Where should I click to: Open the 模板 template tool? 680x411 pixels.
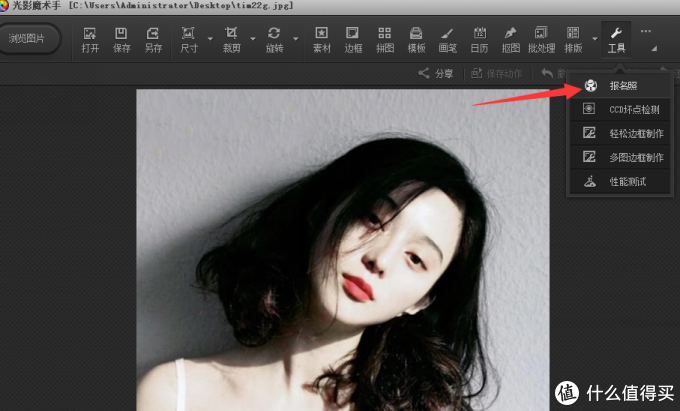(416, 40)
